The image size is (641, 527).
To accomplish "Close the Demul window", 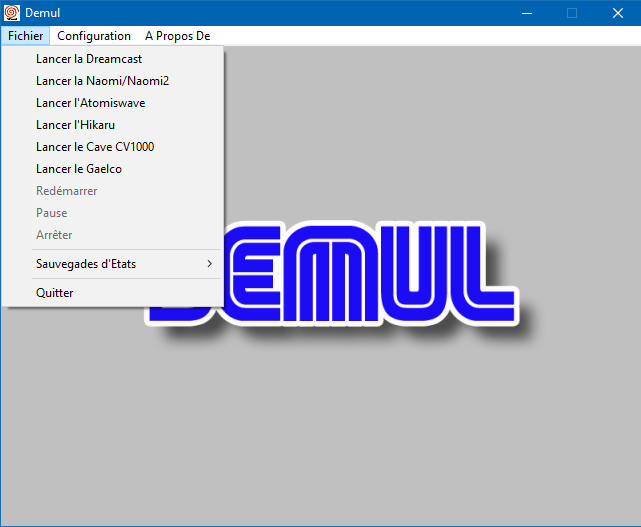I will coord(618,13).
